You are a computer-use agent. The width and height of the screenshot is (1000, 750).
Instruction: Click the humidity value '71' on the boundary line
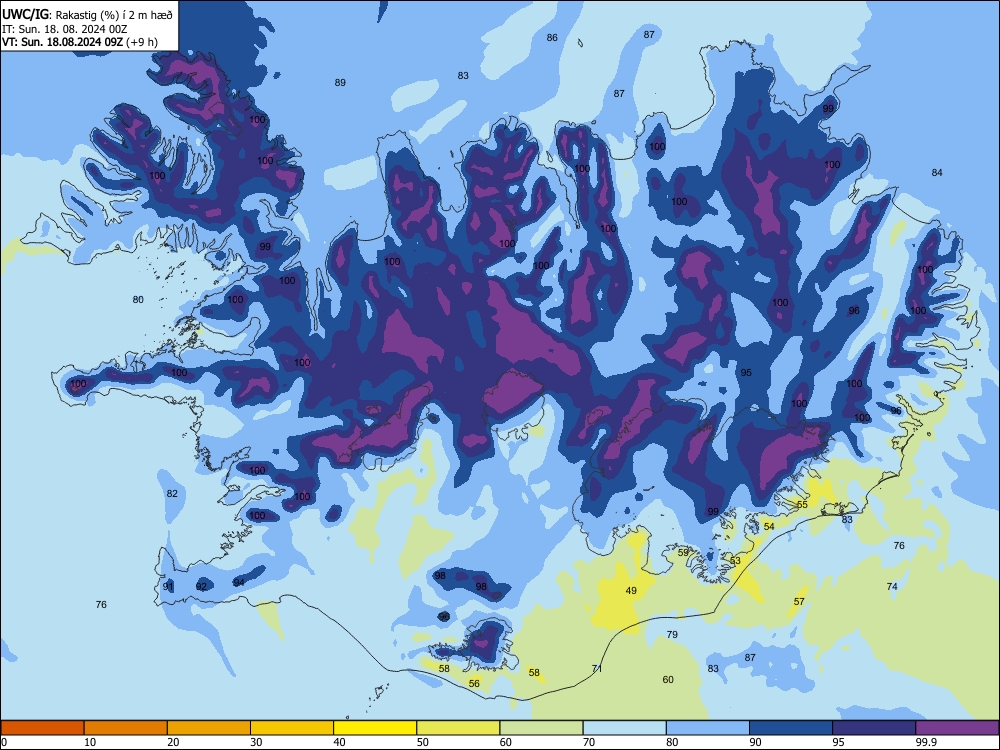click(596, 668)
